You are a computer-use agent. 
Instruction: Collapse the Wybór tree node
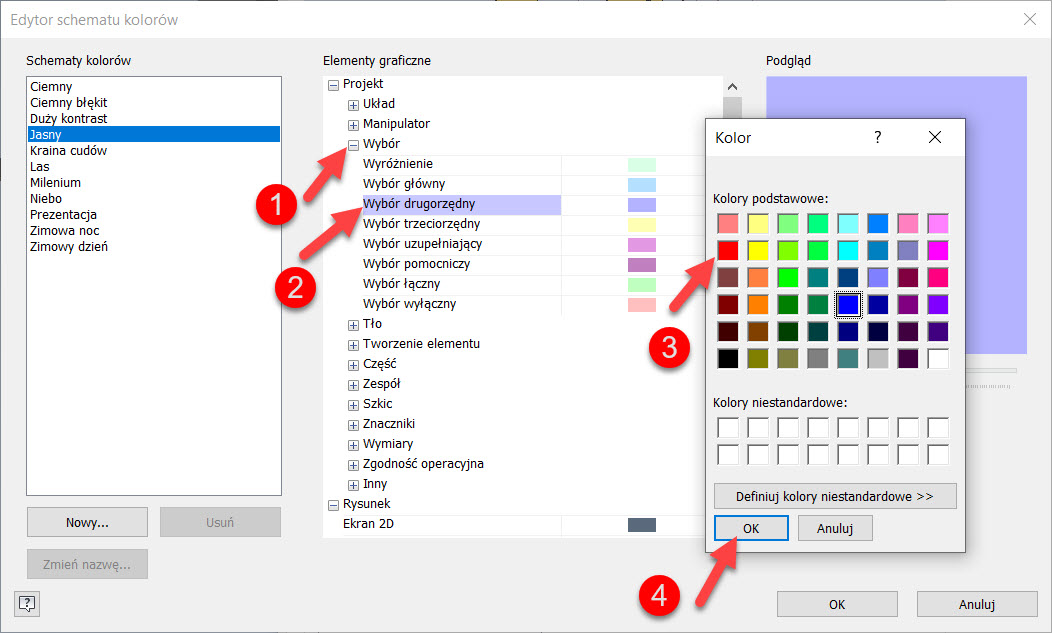pos(353,144)
